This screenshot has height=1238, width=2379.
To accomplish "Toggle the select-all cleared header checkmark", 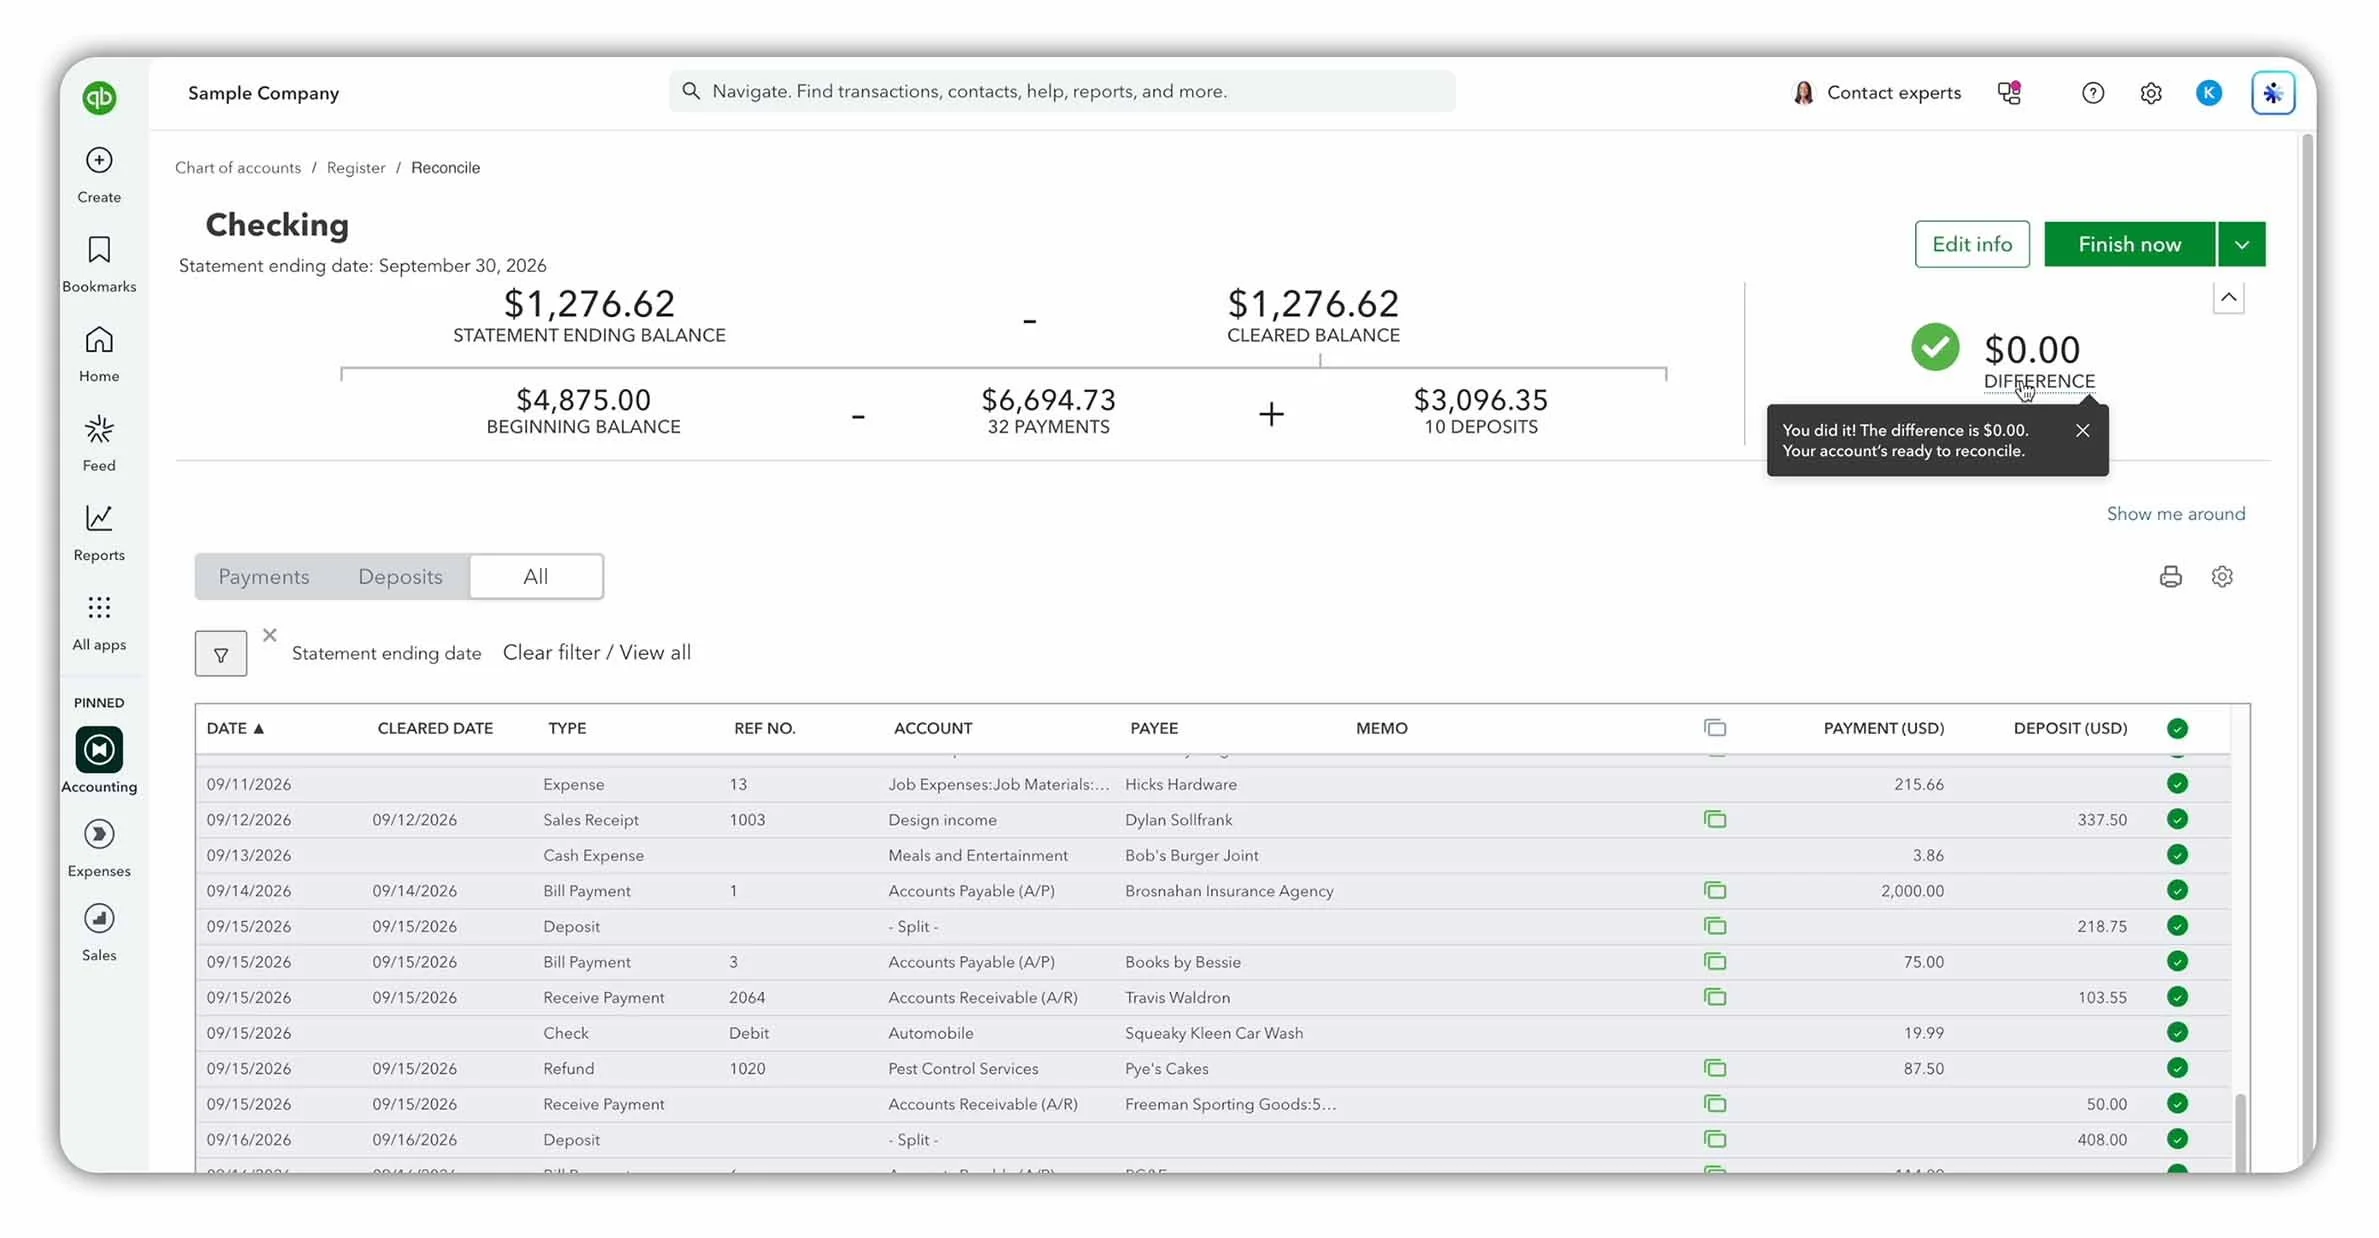I will [2177, 728].
